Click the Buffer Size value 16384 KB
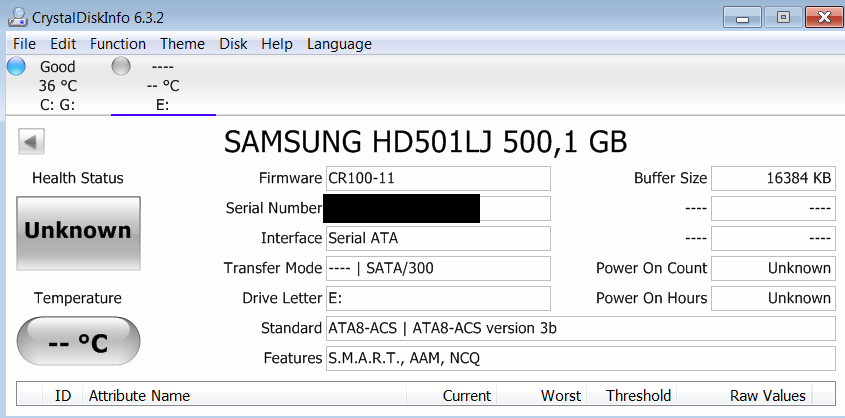 coord(773,178)
